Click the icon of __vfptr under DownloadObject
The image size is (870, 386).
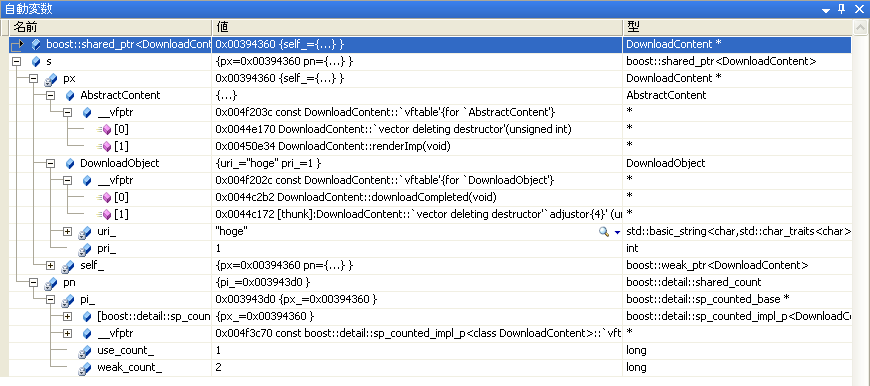pos(87,180)
